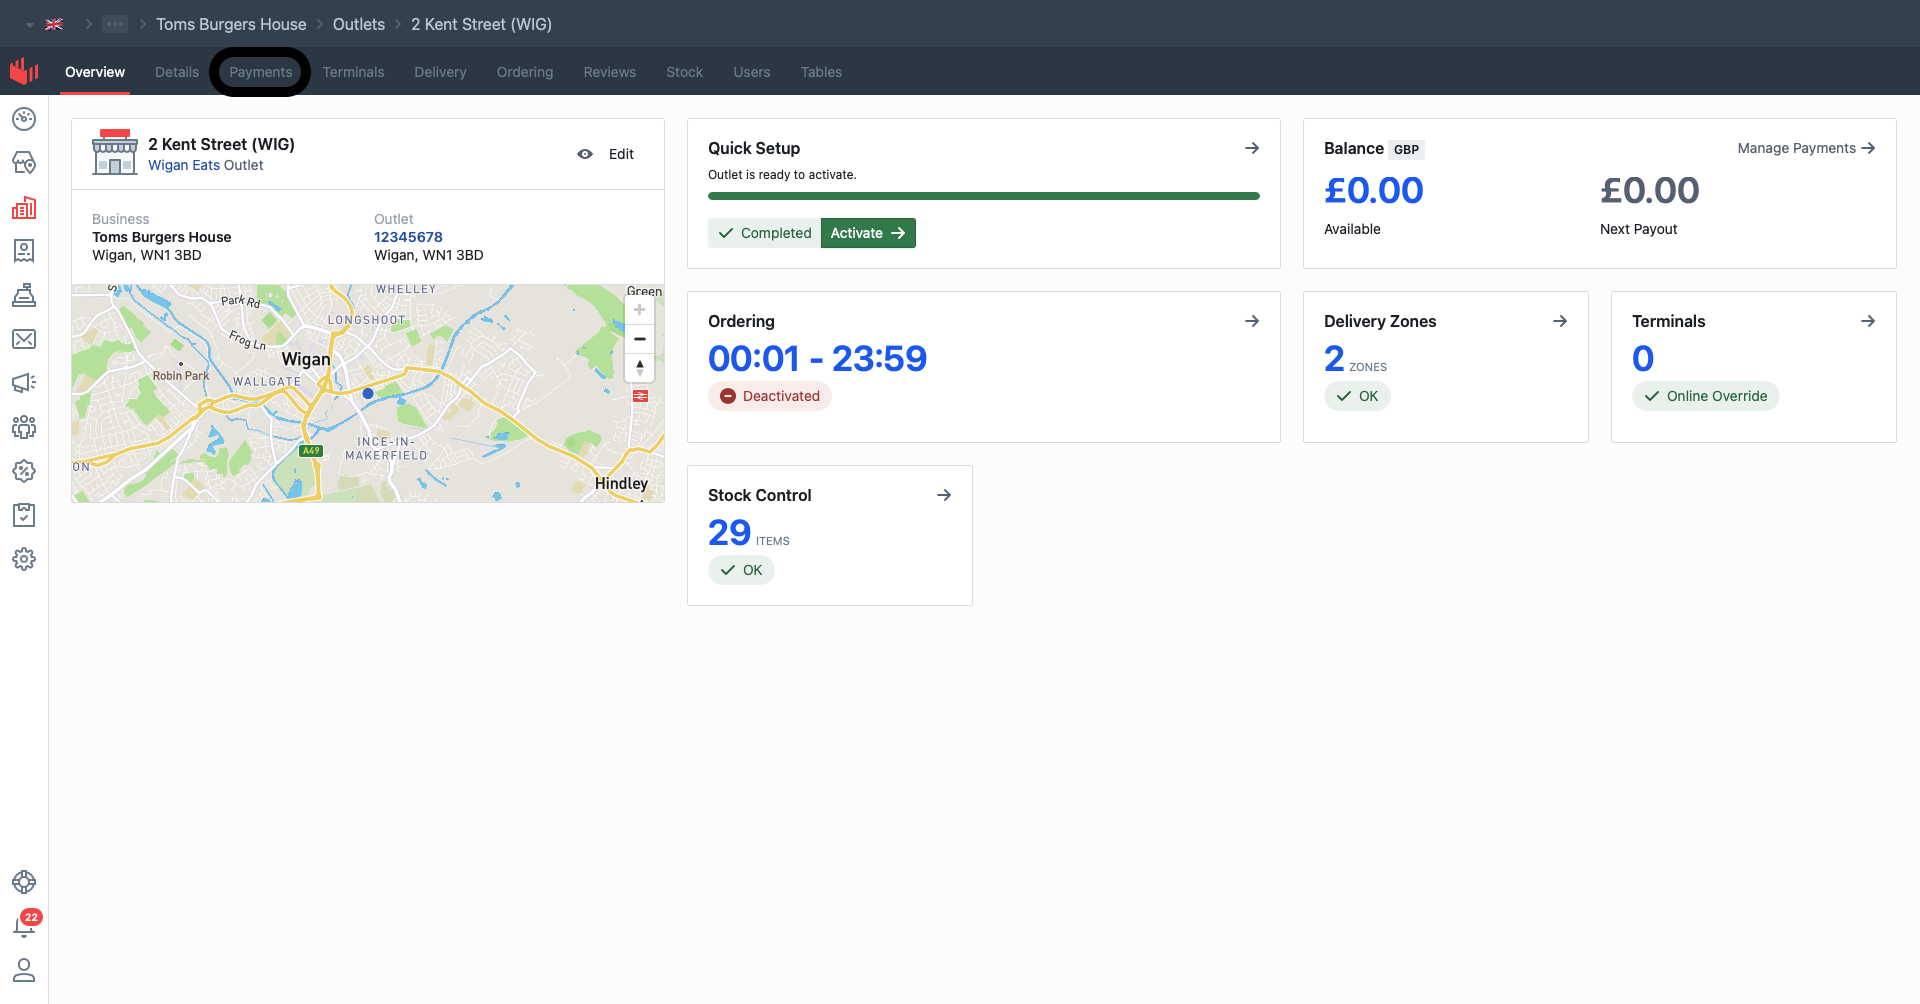Open the dashboard gauge icon in sidebar
Viewport: 1920px width, 1004px height.
click(24, 119)
